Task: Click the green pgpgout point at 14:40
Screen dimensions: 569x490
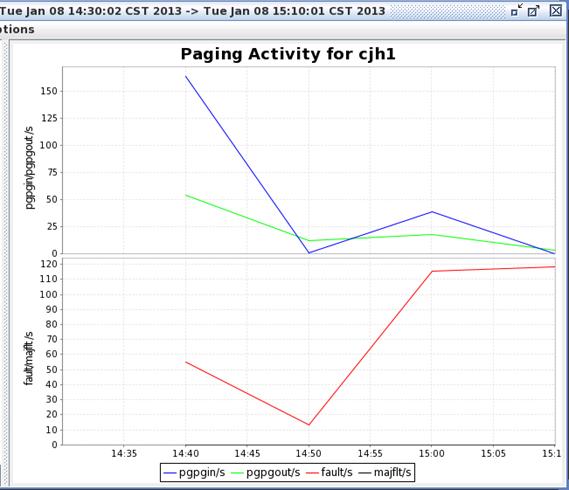Action: [x=186, y=195]
